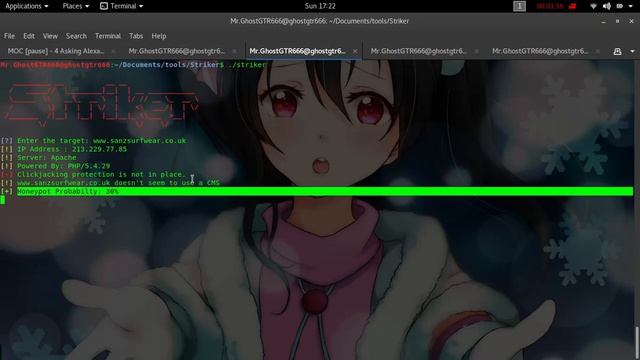The image size is (640, 360).
Task: Click the new tab icon button
Action: coord(617,51)
